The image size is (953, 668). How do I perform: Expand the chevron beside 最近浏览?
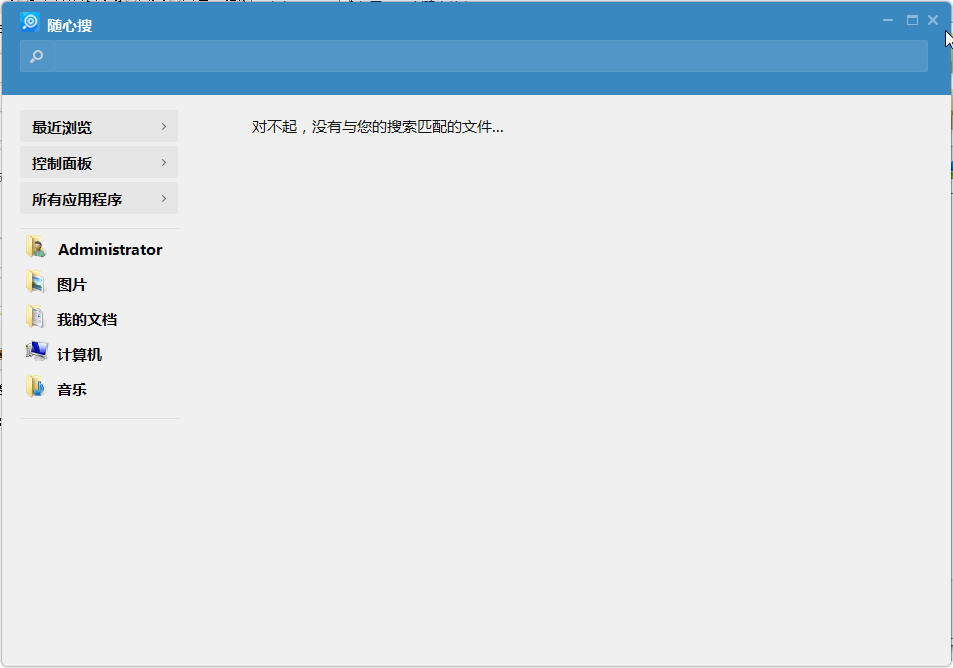click(x=163, y=126)
